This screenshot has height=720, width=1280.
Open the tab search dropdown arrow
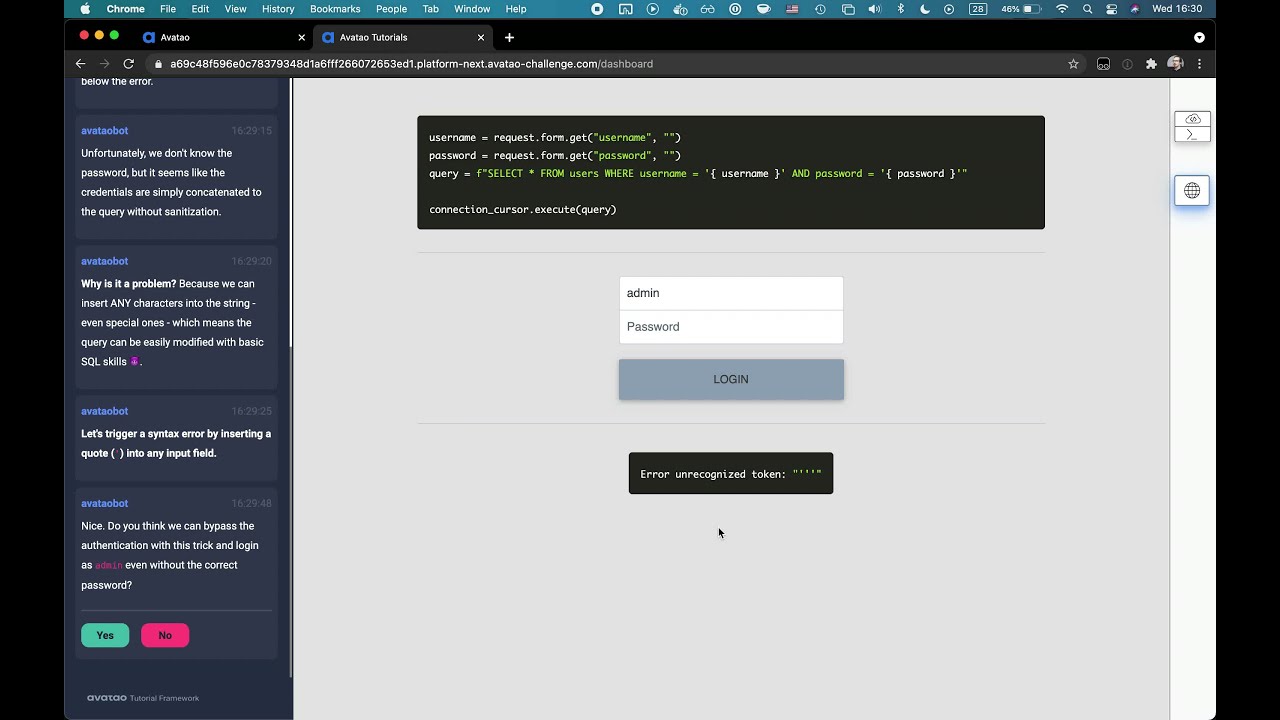1199,38
